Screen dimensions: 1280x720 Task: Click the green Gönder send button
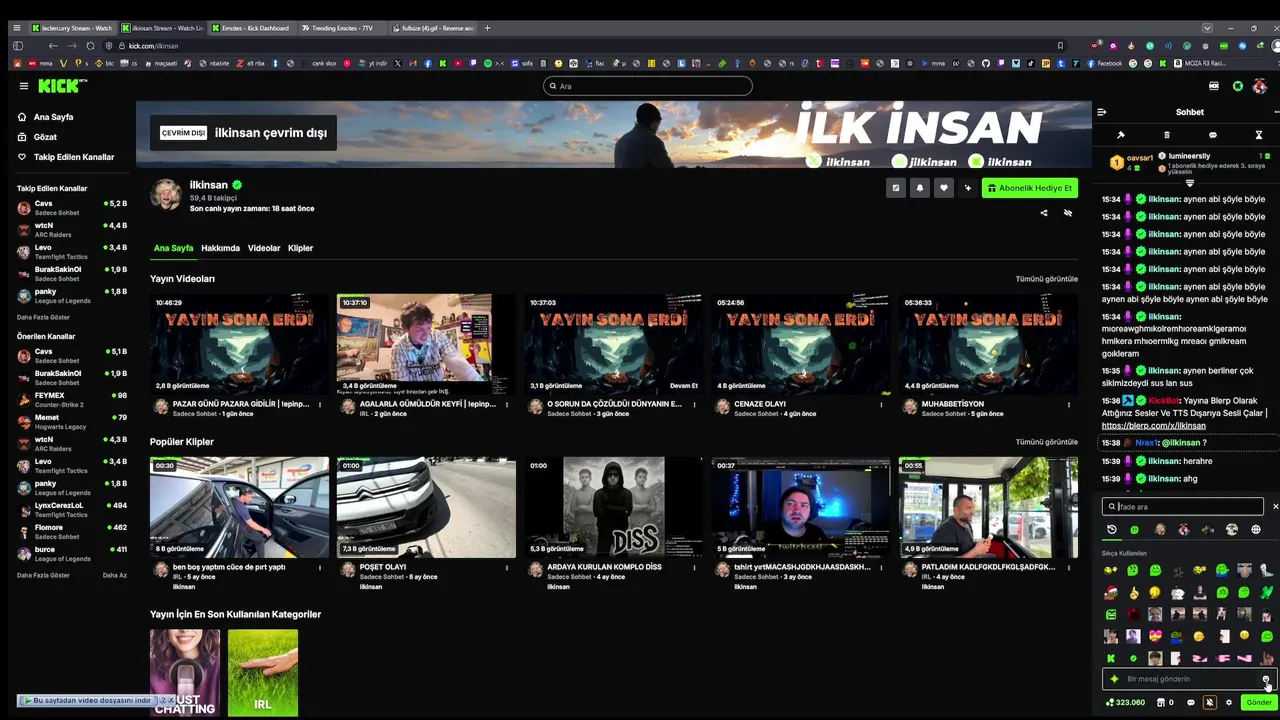1258,702
